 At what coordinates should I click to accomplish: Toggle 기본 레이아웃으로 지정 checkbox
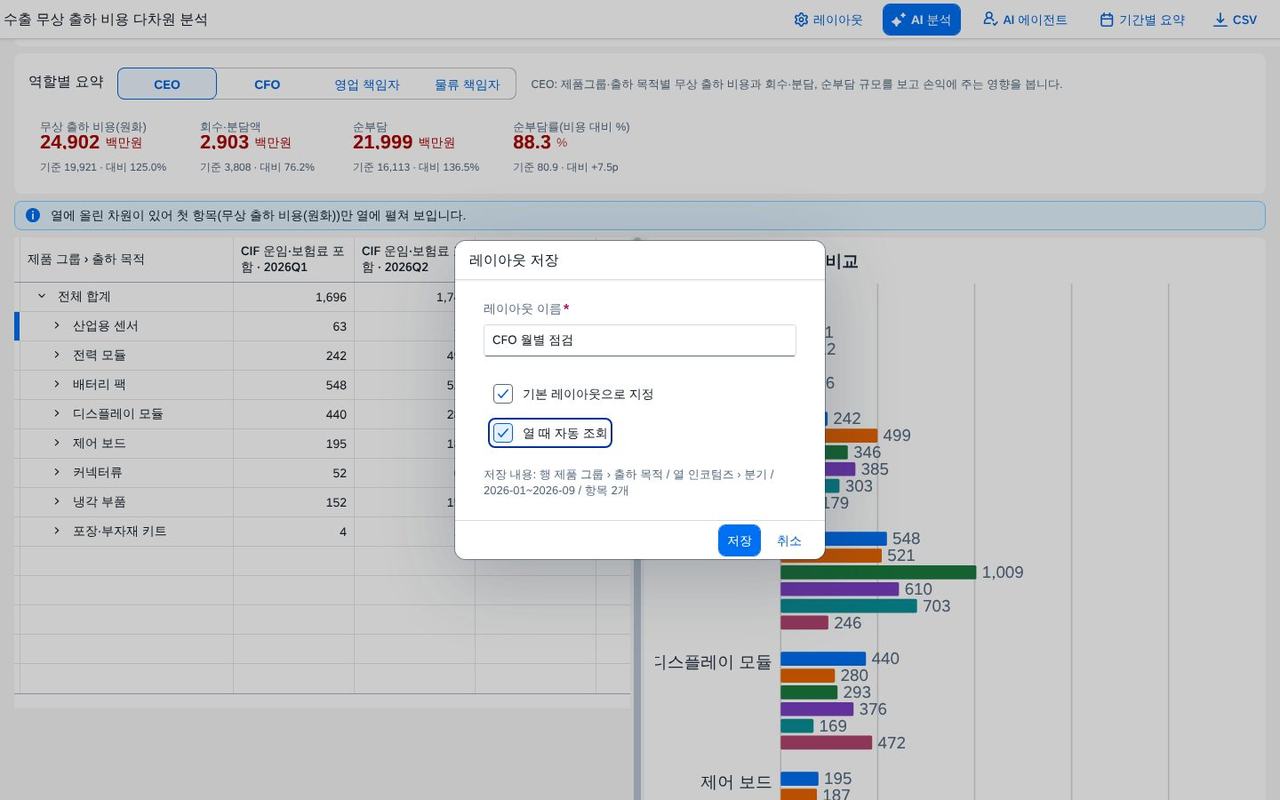tap(503, 394)
